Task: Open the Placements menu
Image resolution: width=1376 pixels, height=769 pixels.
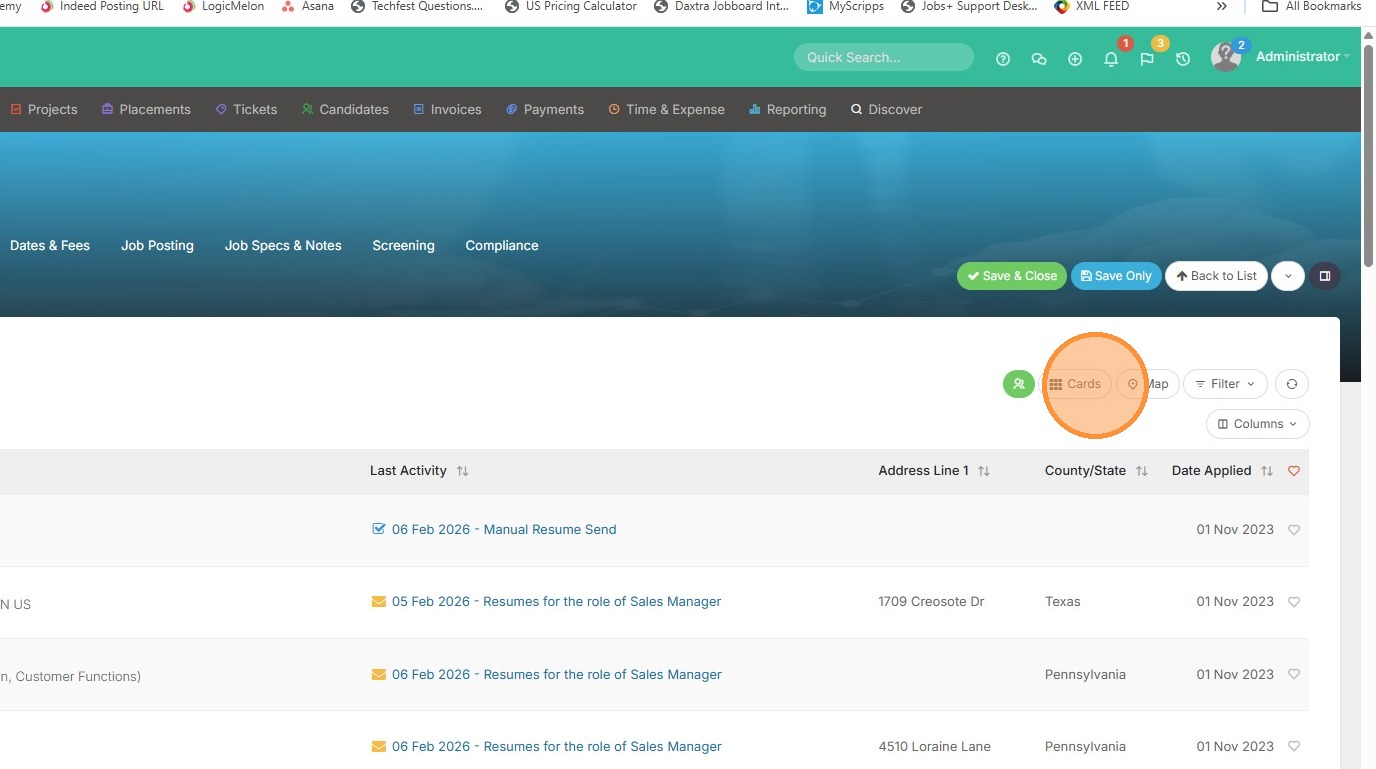Action: (146, 109)
